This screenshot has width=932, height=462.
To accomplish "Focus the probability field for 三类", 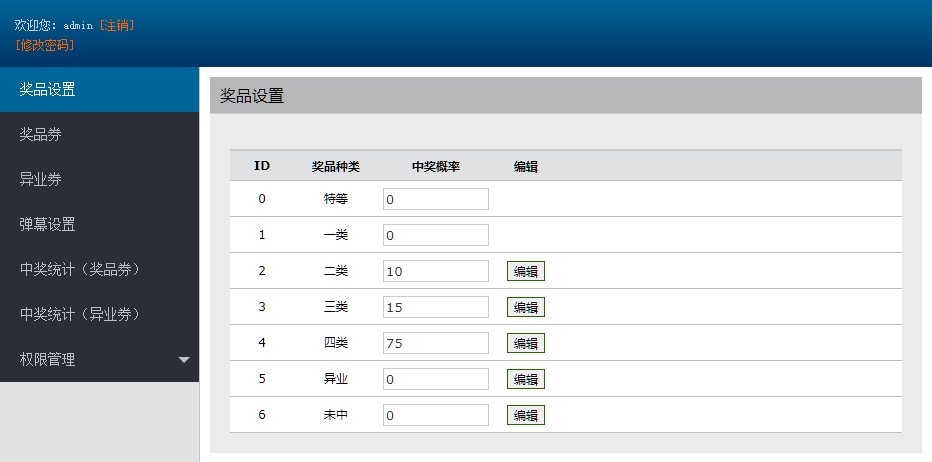I will pos(436,307).
